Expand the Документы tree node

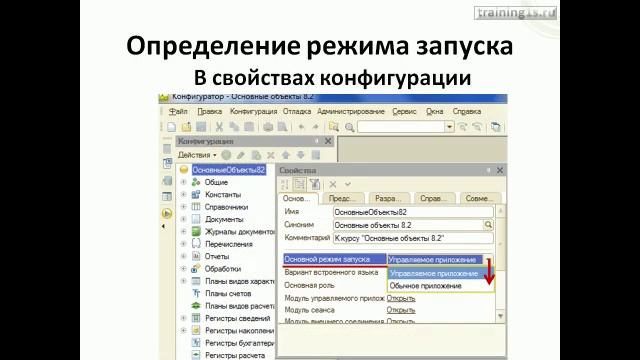click(x=184, y=219)
